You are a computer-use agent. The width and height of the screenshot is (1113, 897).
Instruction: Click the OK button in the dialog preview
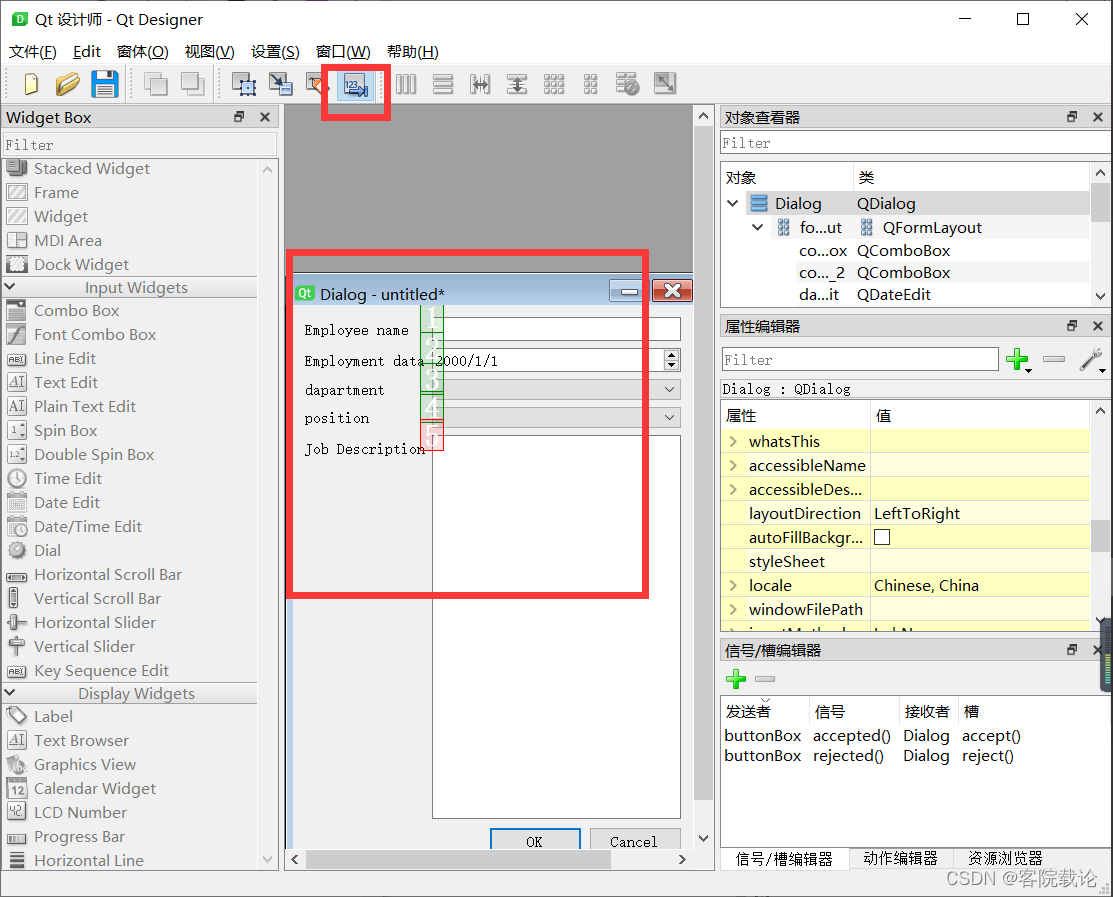(535, 841)
